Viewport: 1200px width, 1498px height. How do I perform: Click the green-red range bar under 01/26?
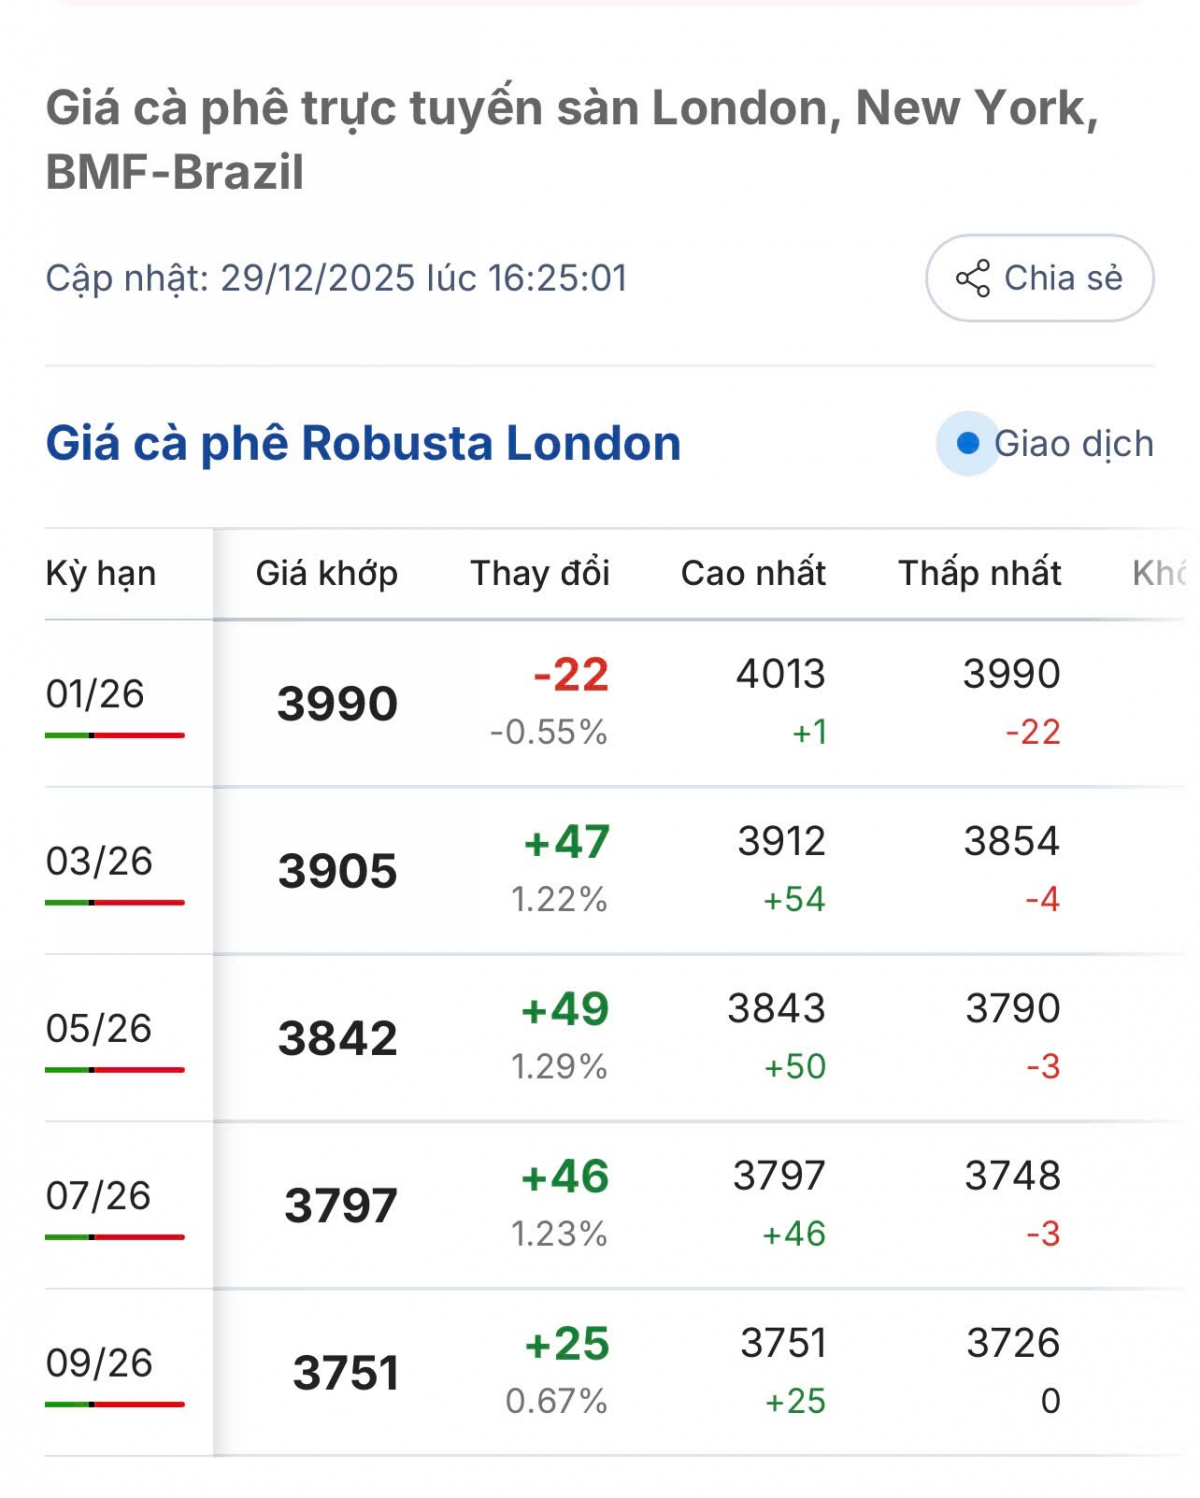(x=114, y=735)
